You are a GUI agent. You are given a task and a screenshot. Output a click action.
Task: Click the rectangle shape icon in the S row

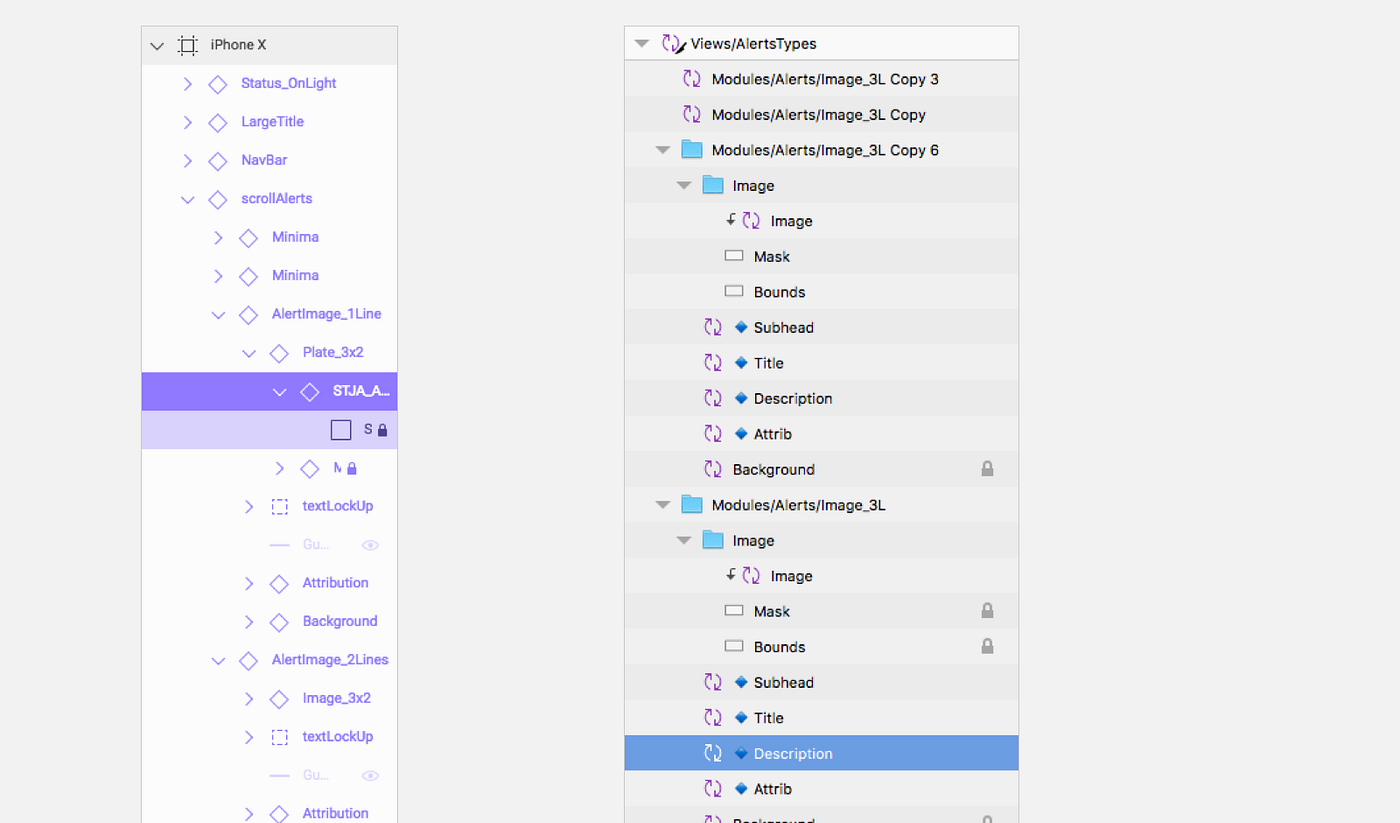(341, 430)
